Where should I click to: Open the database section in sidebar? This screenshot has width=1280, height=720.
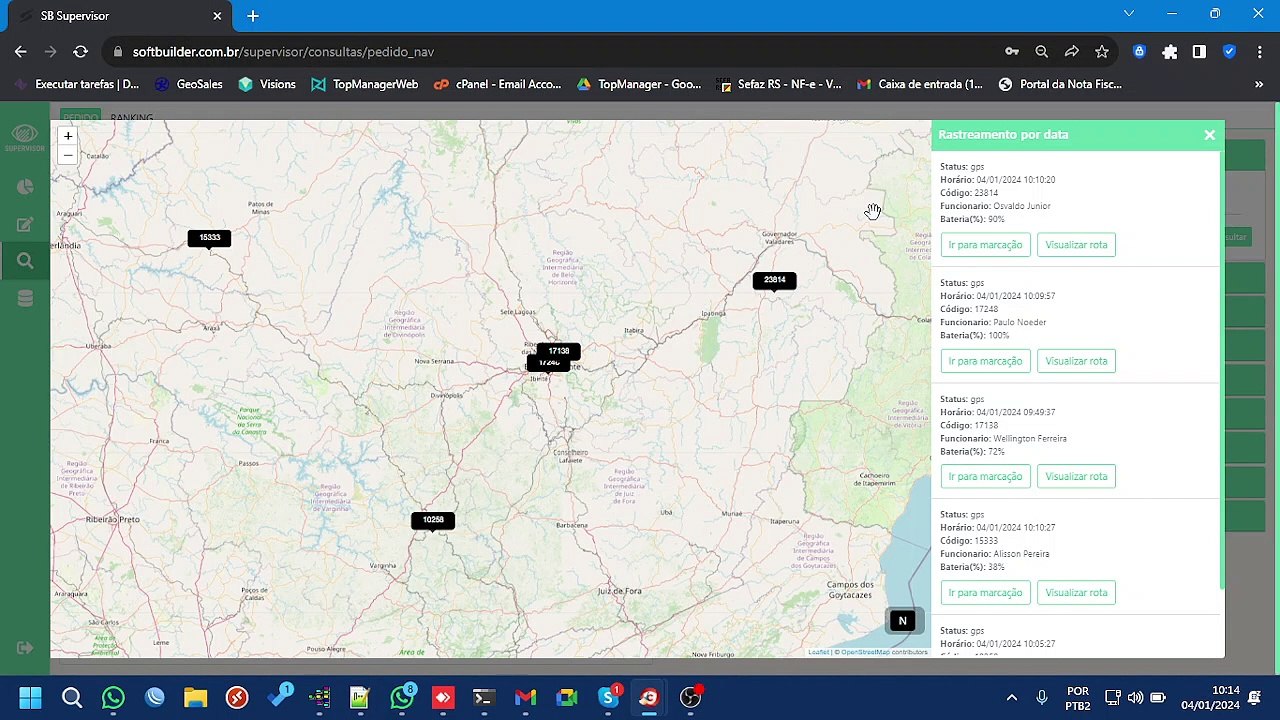(25, 298)
